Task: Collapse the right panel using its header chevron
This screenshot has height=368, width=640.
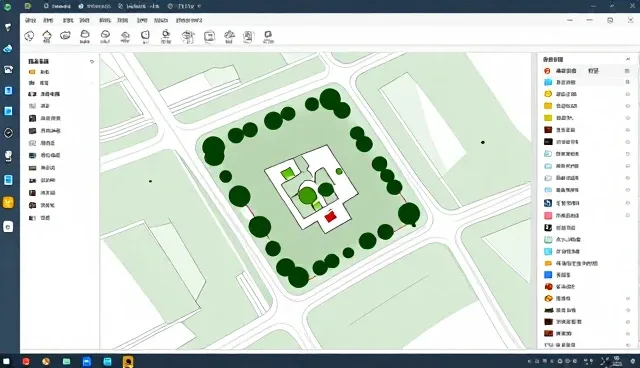Action: [628, 59]
